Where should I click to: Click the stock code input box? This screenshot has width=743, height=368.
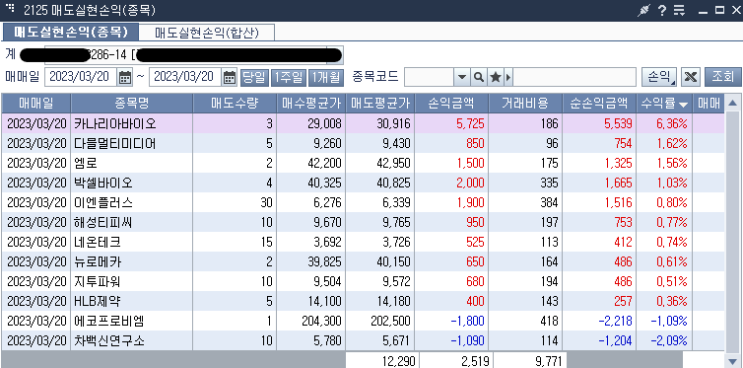coord(429,77)
